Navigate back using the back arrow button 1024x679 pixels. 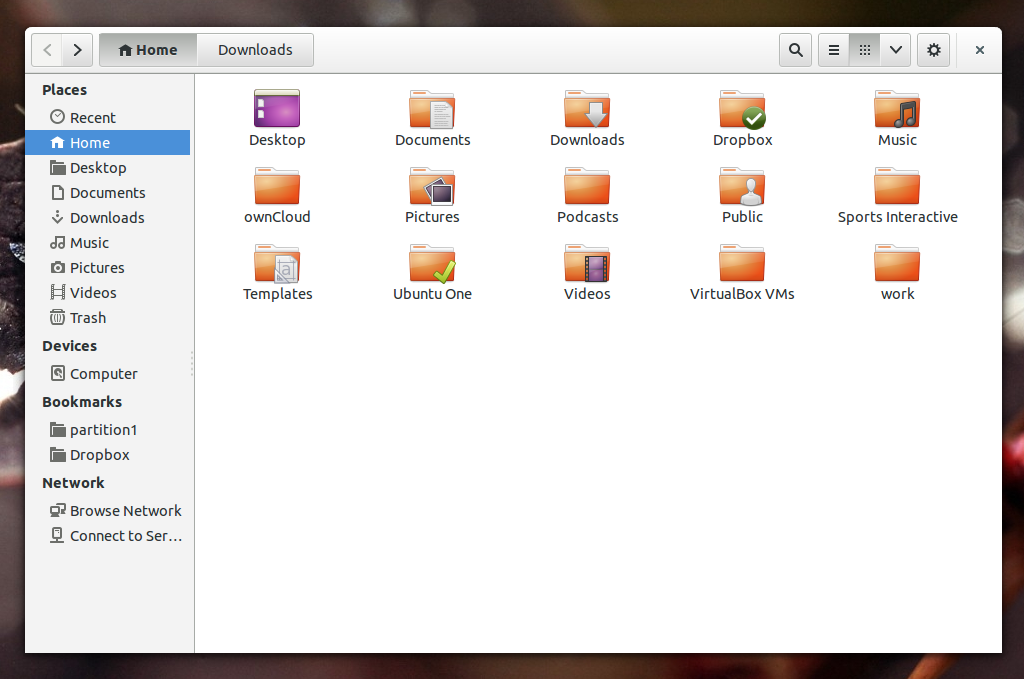[46, 49]
